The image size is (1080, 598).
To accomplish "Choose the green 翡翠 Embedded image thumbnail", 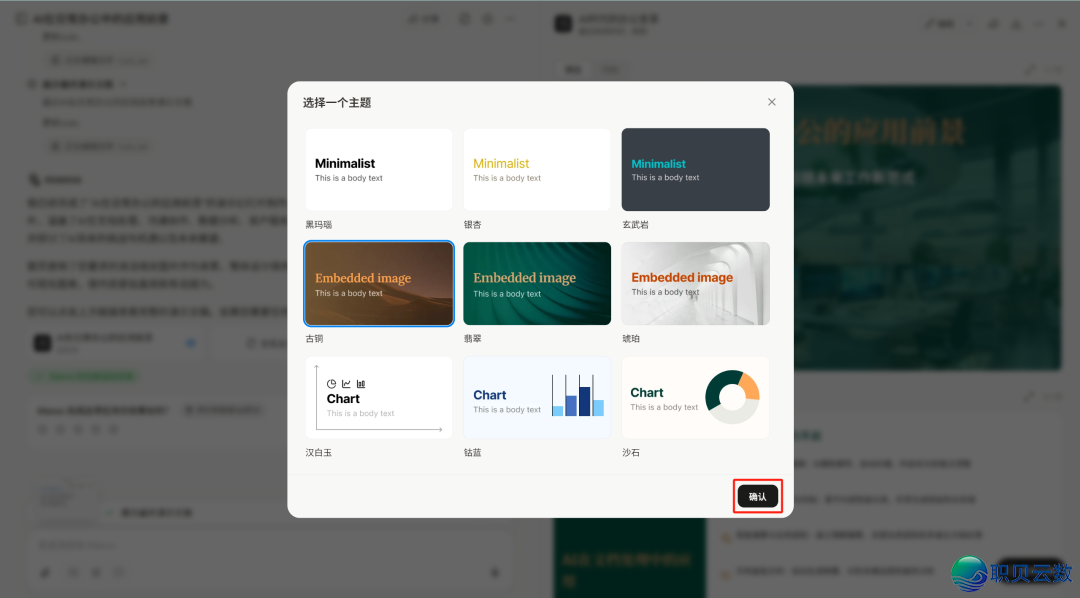I will 537,284.
